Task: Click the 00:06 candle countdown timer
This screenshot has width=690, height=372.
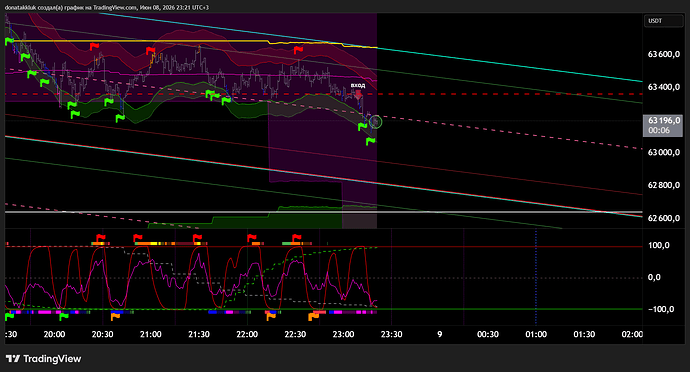Action: pos(659,130)
